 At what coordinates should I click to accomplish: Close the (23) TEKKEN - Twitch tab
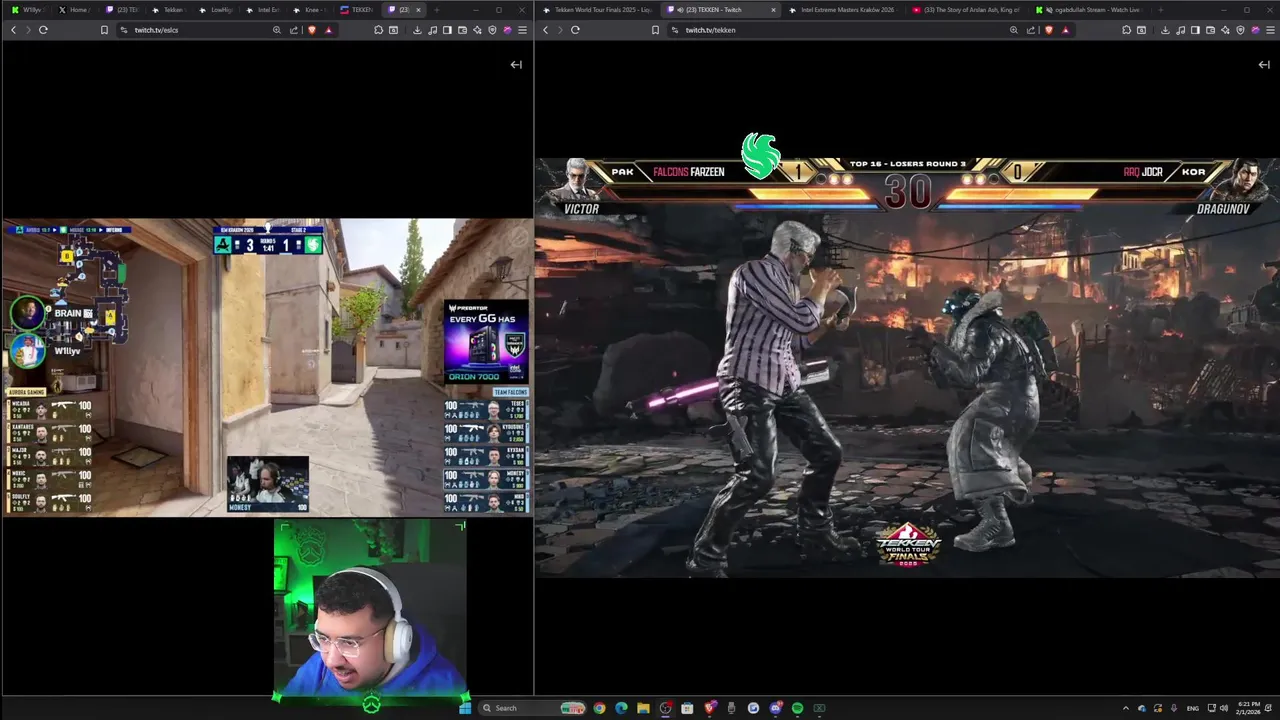coord(773,10)
